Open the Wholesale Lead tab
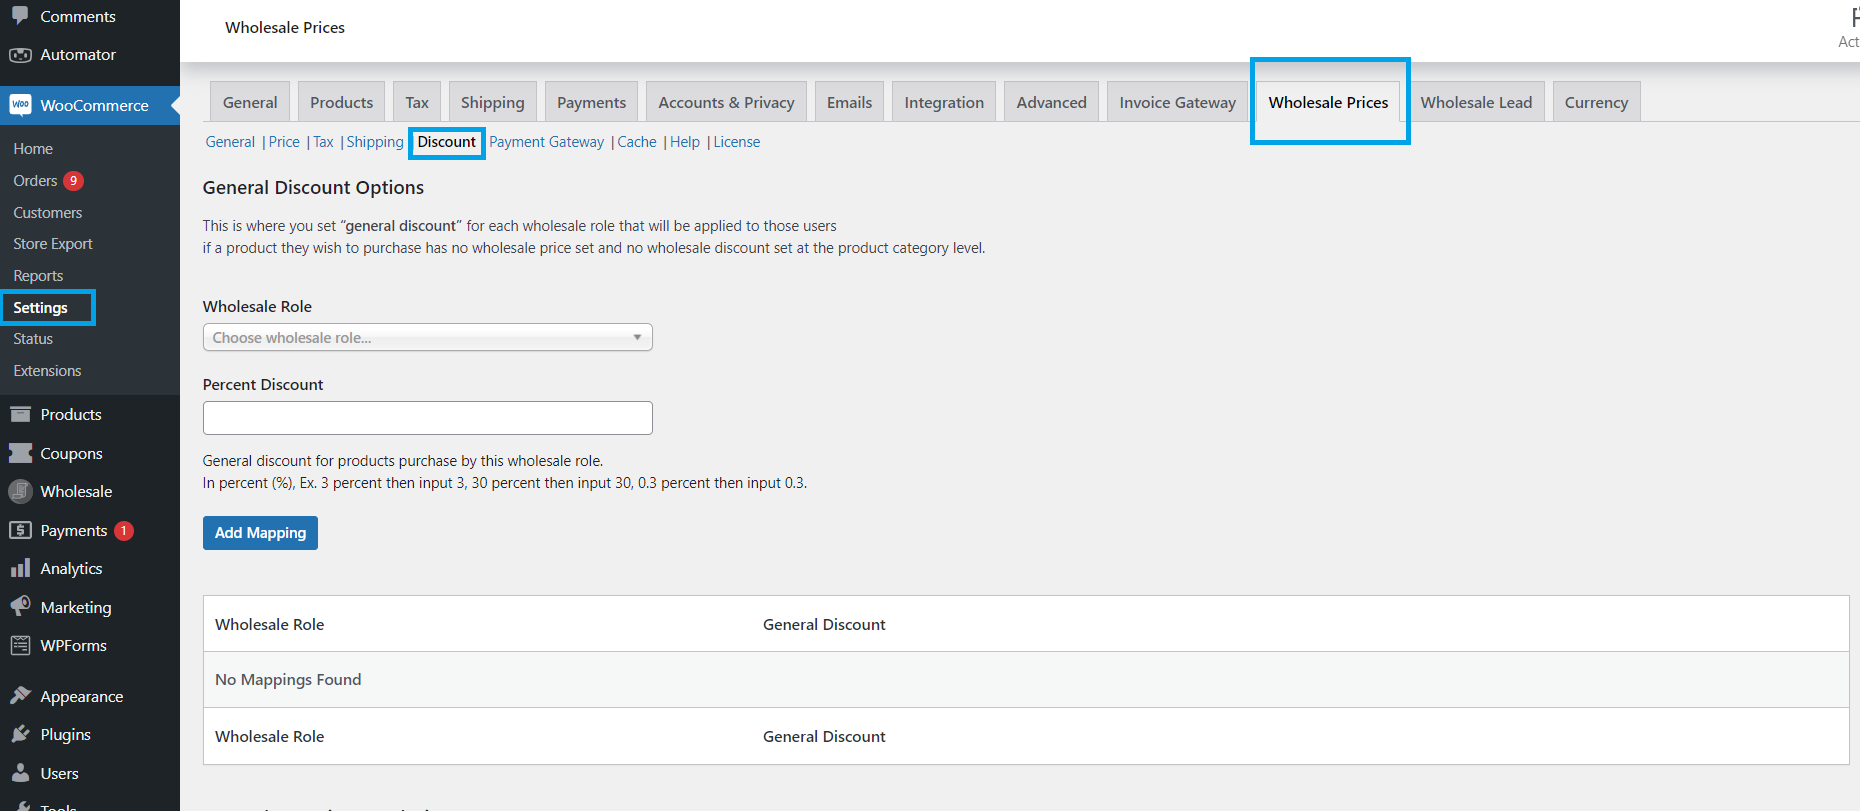 pos(1476,102)
